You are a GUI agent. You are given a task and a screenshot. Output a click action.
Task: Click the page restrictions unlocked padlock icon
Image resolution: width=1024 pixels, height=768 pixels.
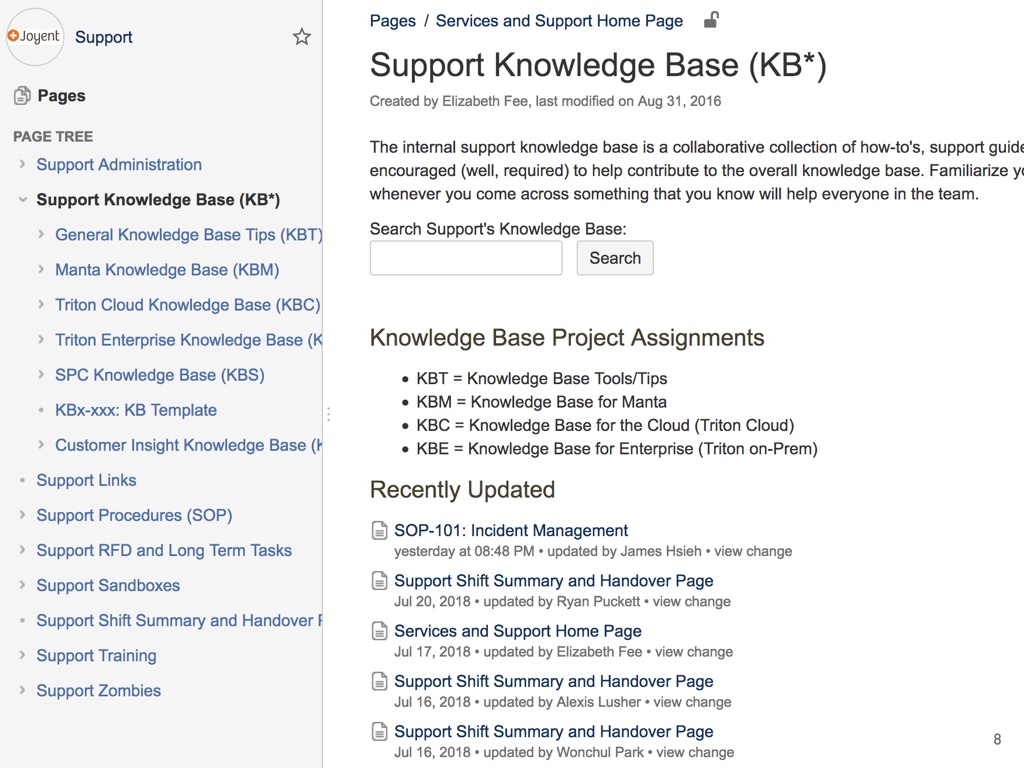click(x=711, y=20)
